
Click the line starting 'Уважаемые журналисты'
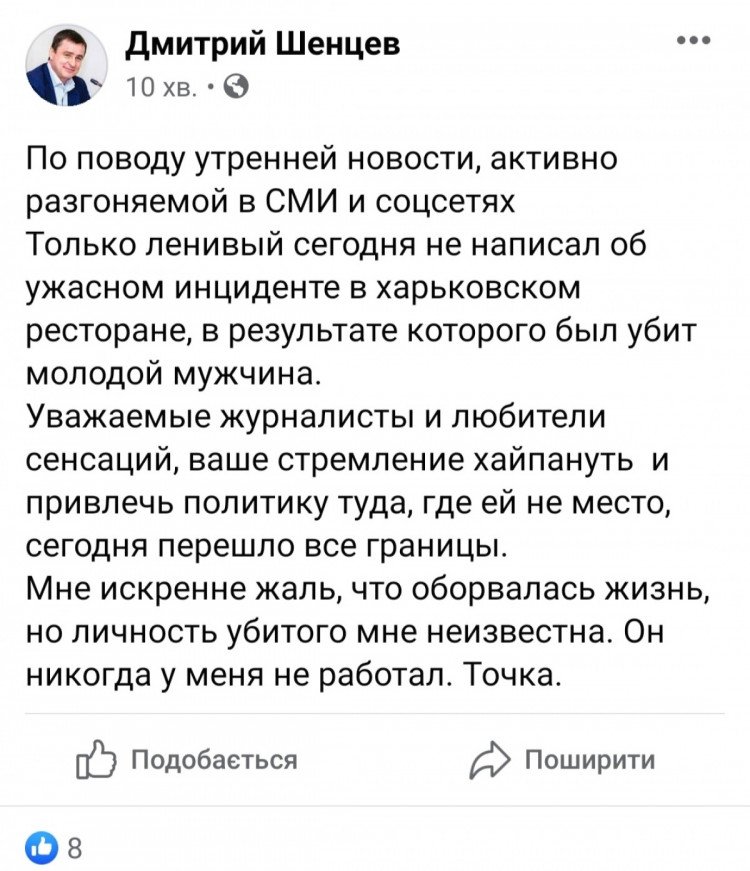click(x=316, y=418)
